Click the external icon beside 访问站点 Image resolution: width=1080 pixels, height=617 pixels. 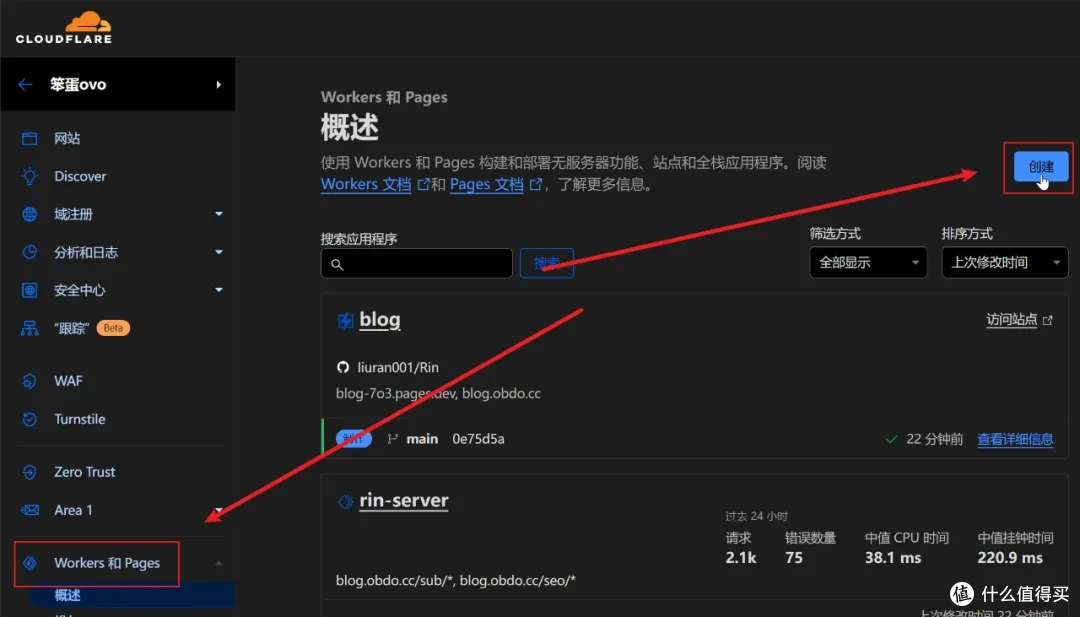[x=1048, y=320]
